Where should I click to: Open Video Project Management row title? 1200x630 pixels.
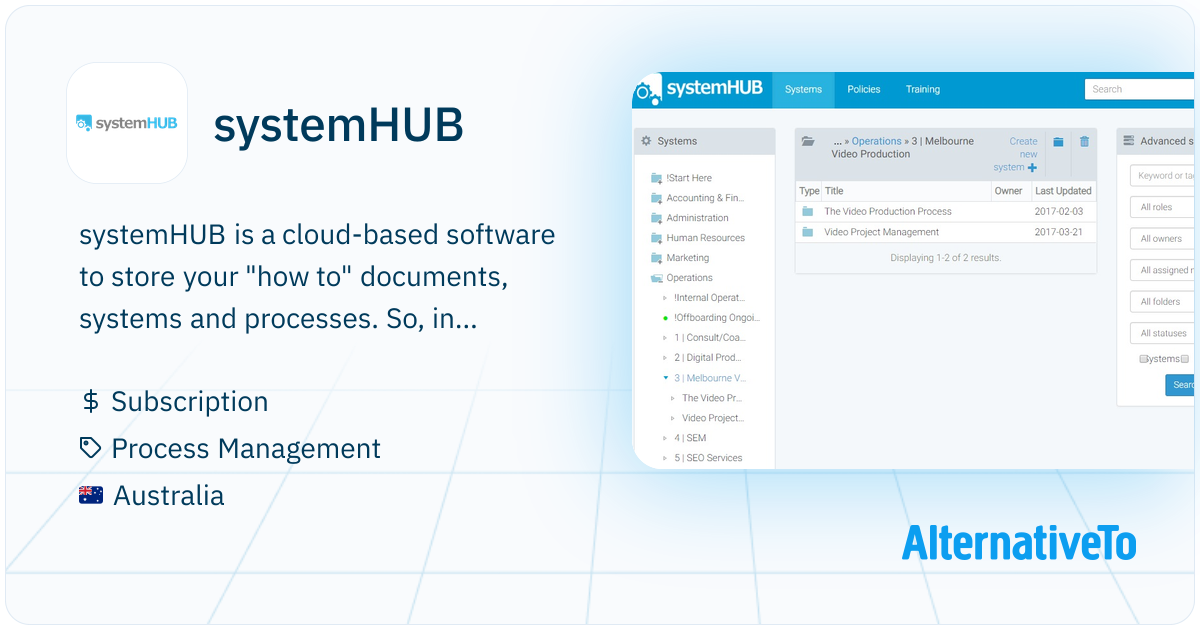coord(882,232)
